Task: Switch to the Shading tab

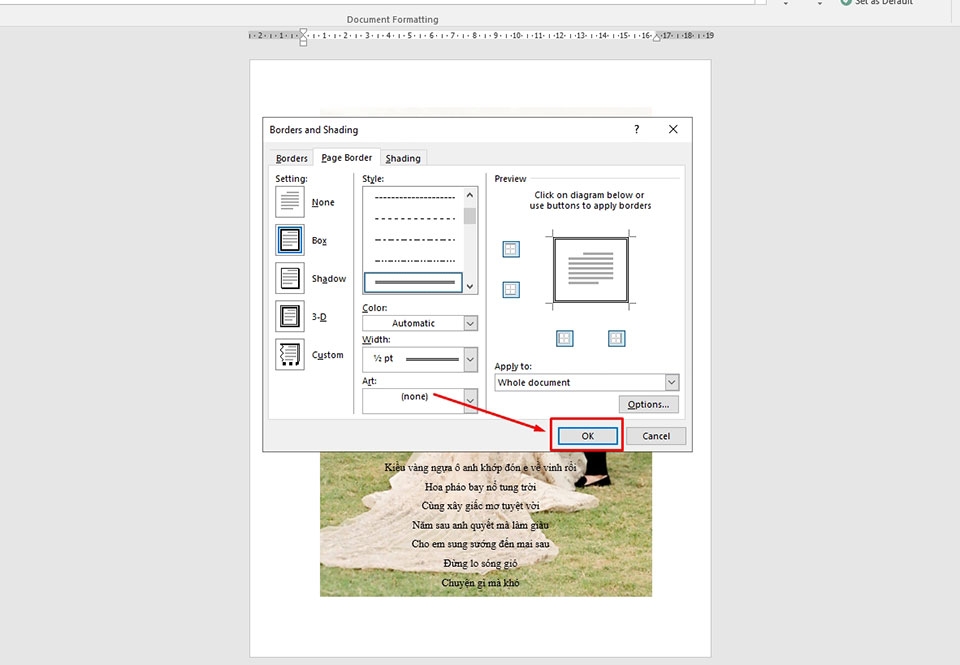Action: click(403, 157)
